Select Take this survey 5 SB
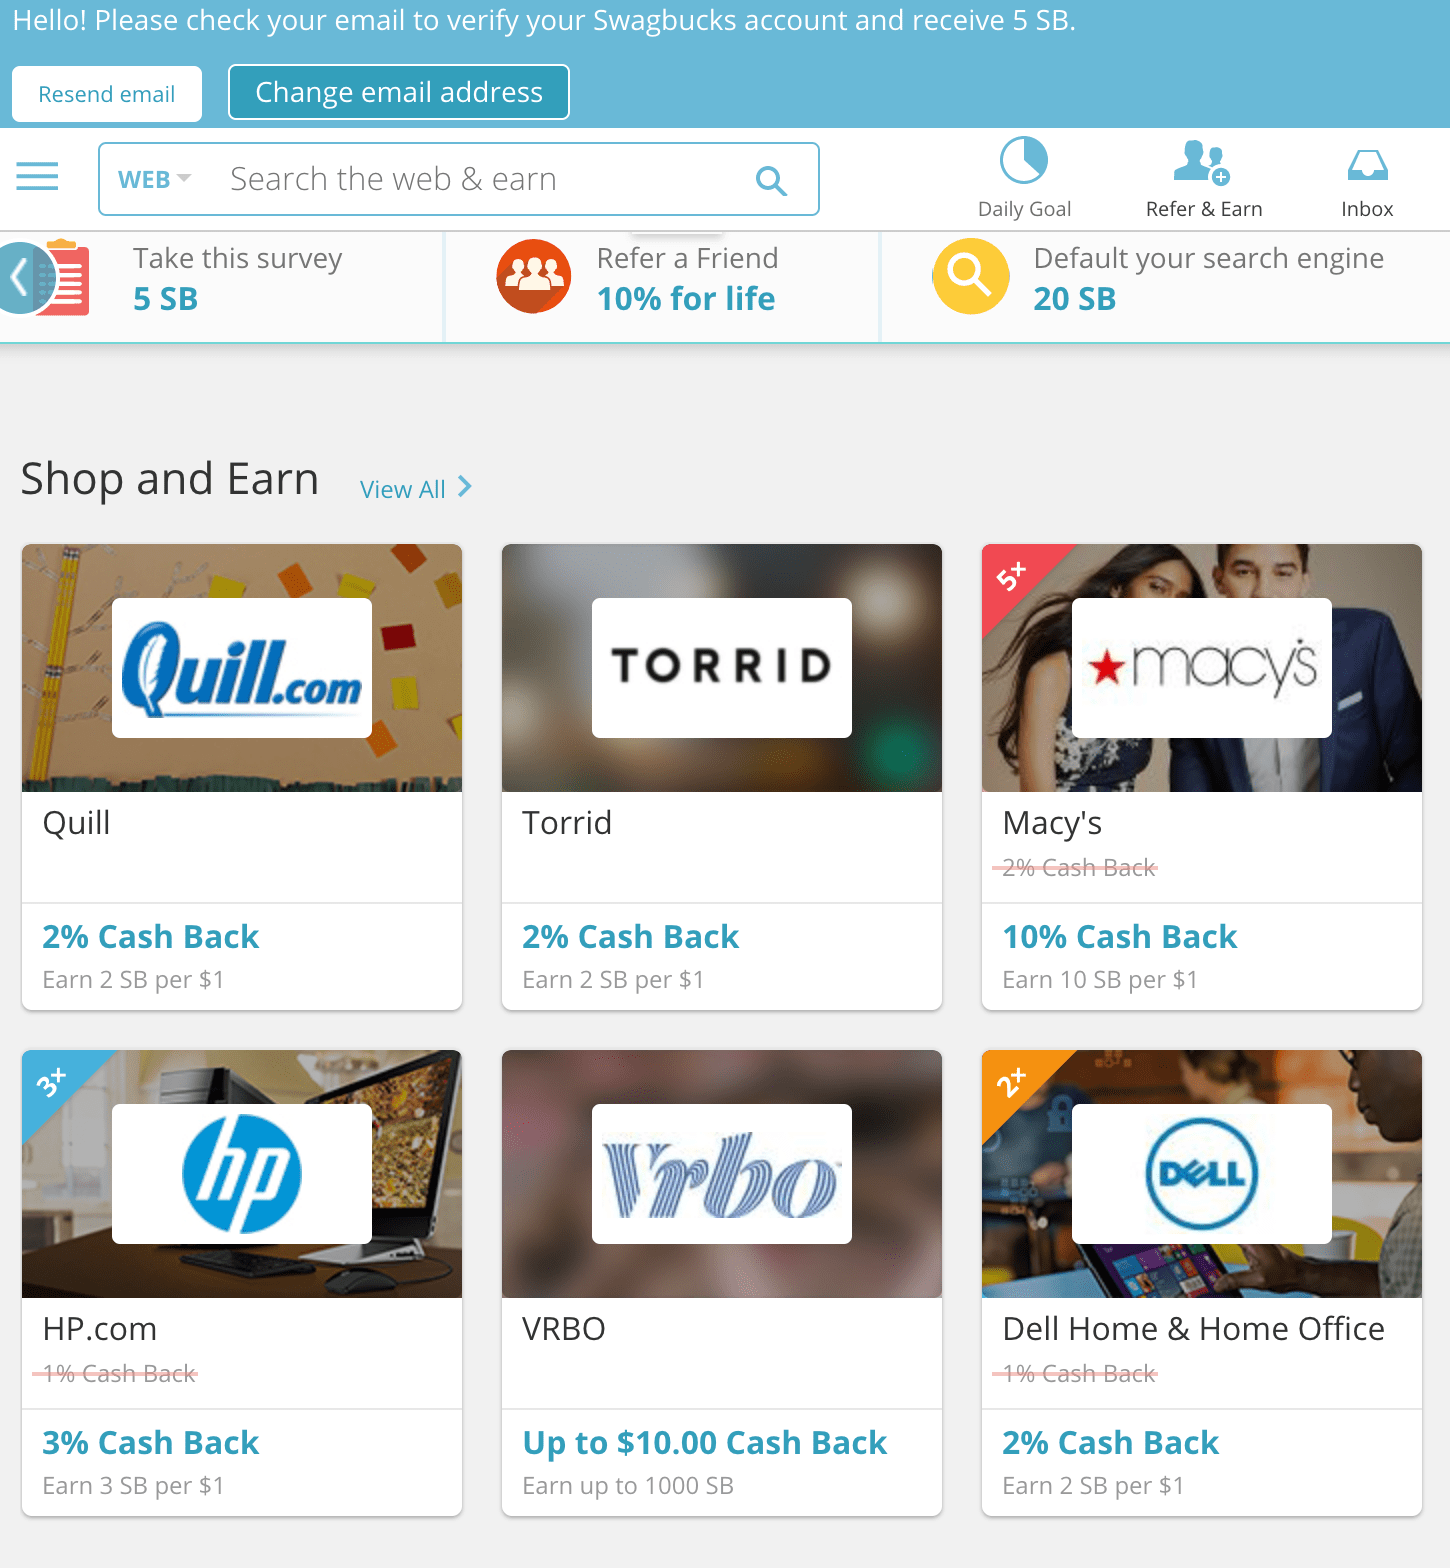The width and height of the screenshot is (1450, 1568). pos(238,278)
